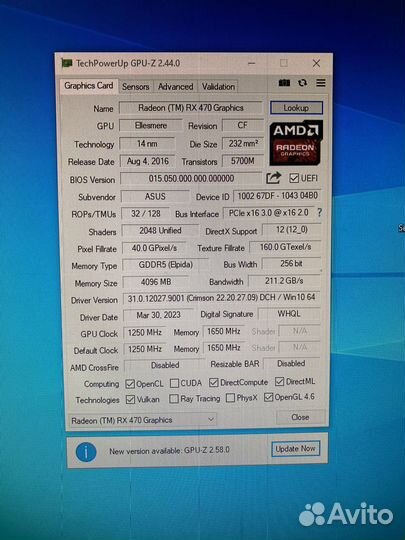Open the Radeon RX 470 GPU selector dropdown
Image resolution: width=405 pixels, height=540 pixels.
coord(142,420)
